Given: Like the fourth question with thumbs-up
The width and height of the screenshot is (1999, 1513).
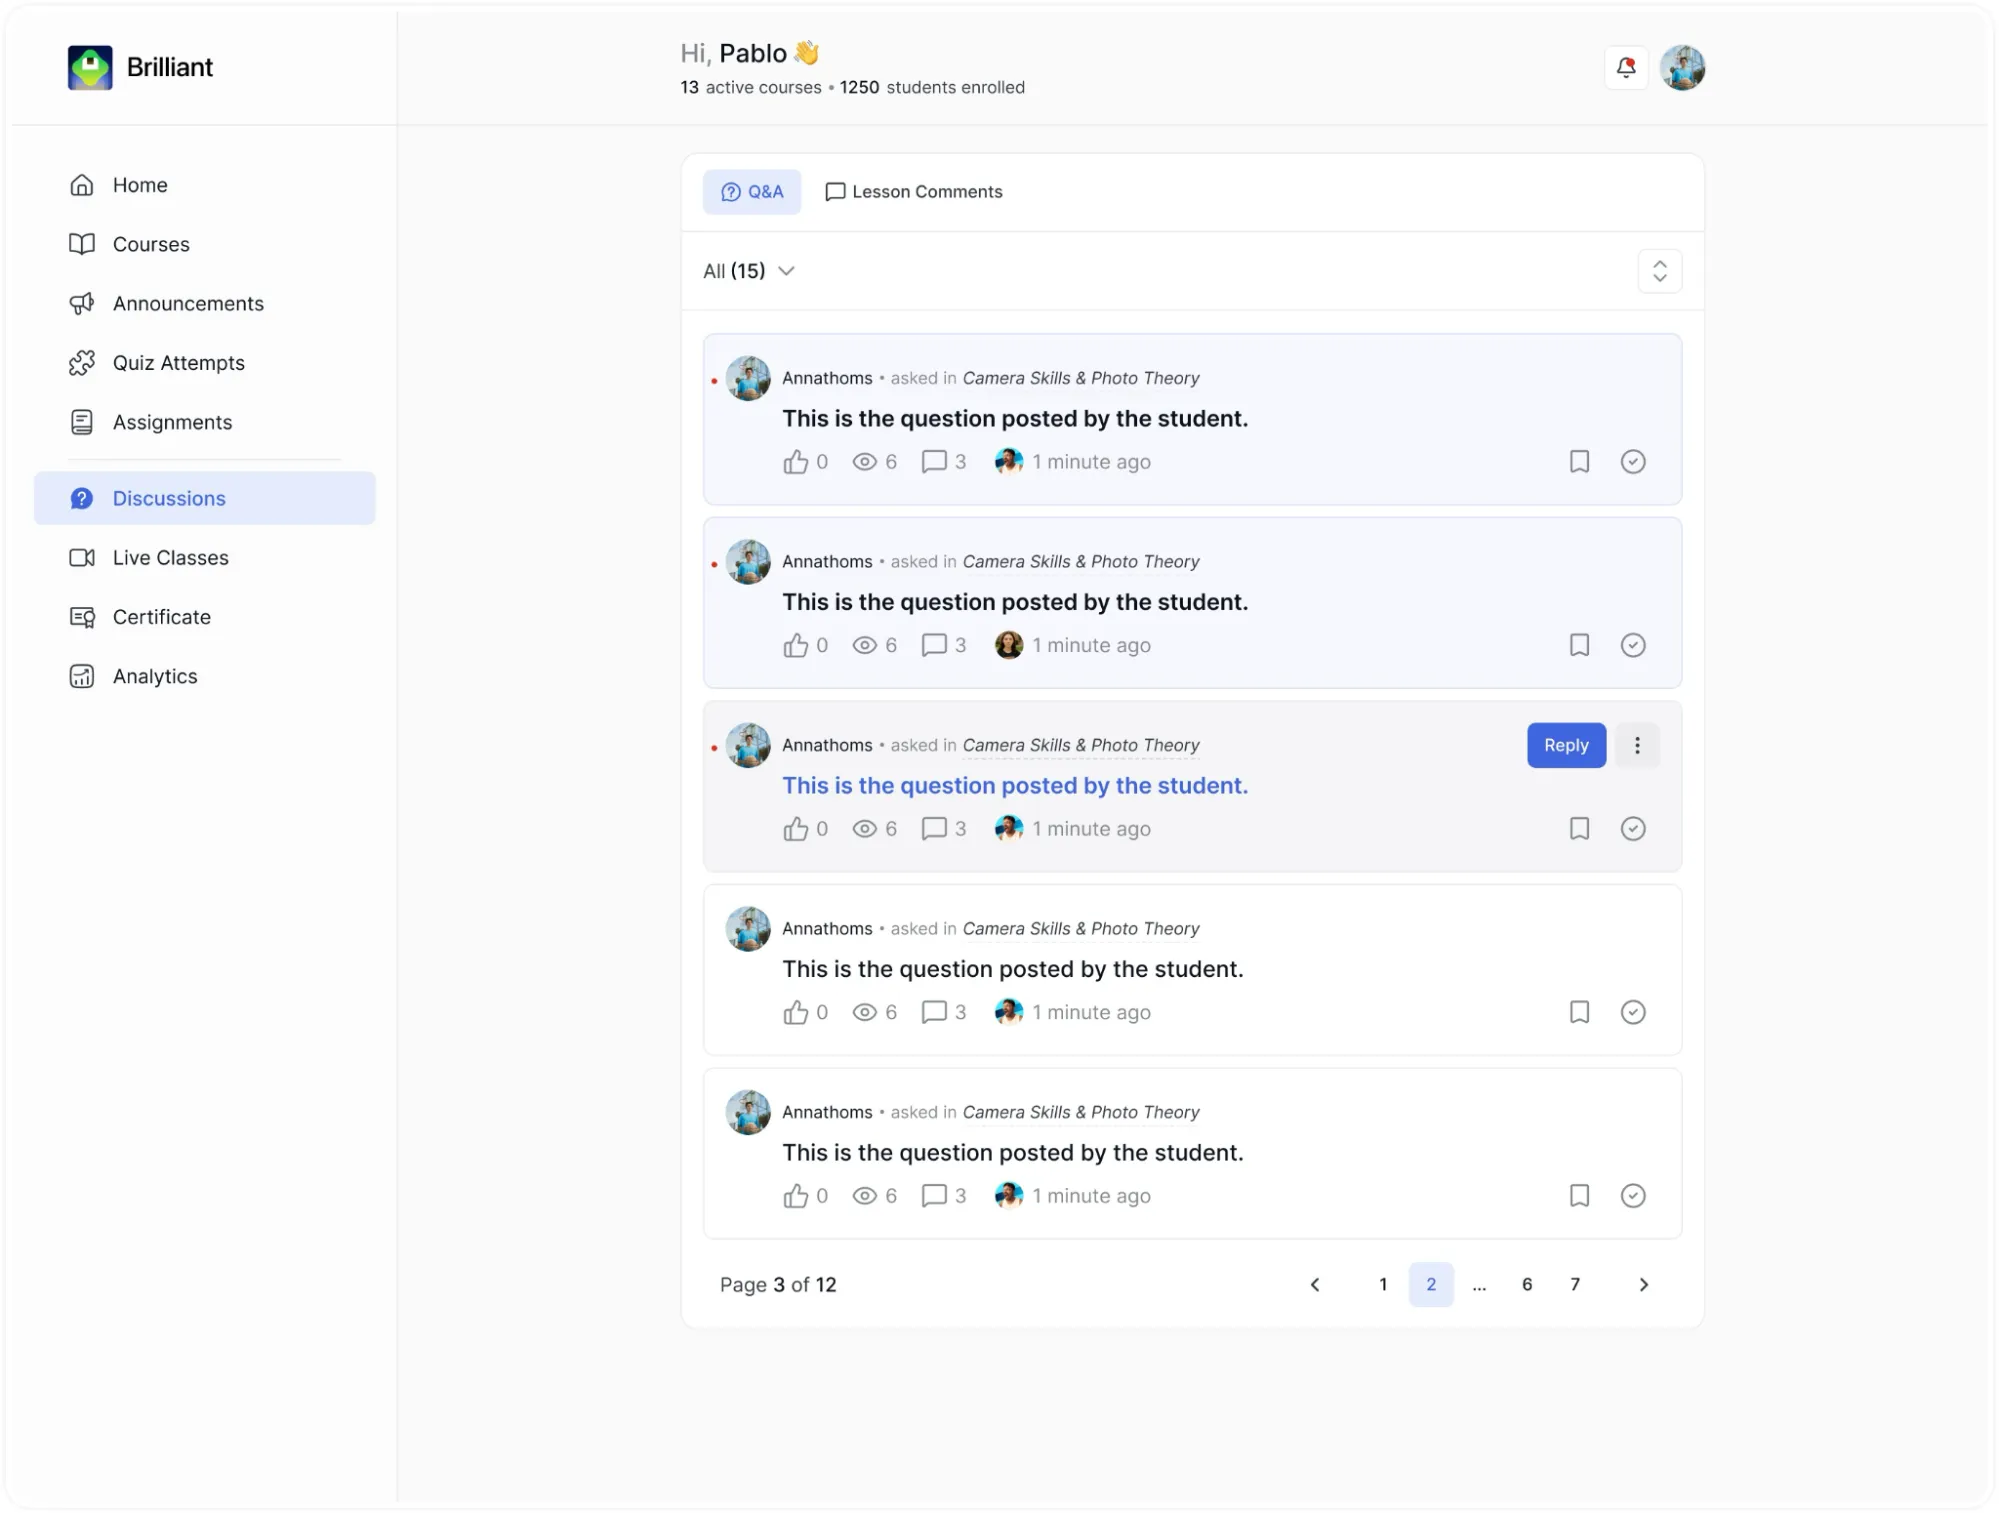Looking at the screenshot, I should (796, 1012).
